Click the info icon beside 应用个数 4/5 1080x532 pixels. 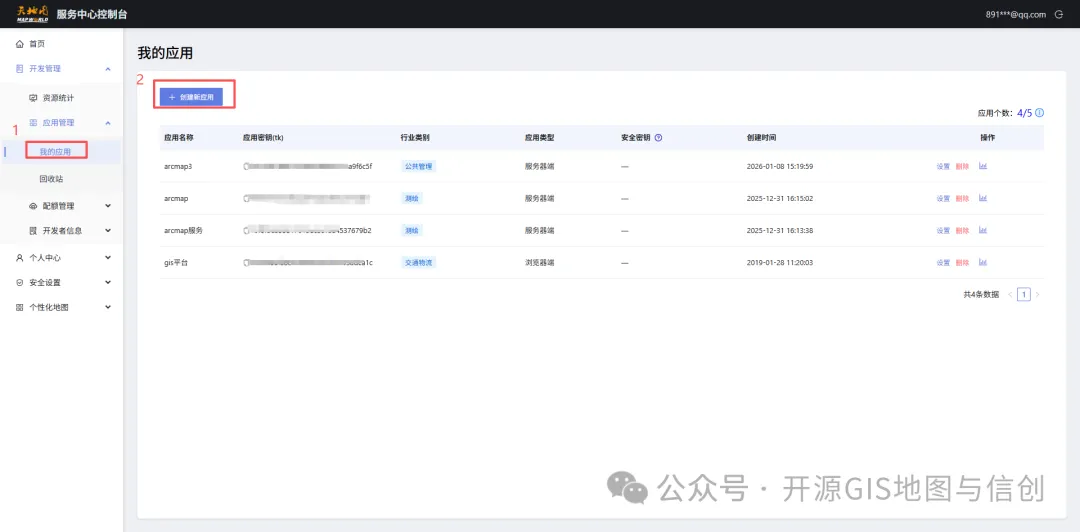point(1040,113)
